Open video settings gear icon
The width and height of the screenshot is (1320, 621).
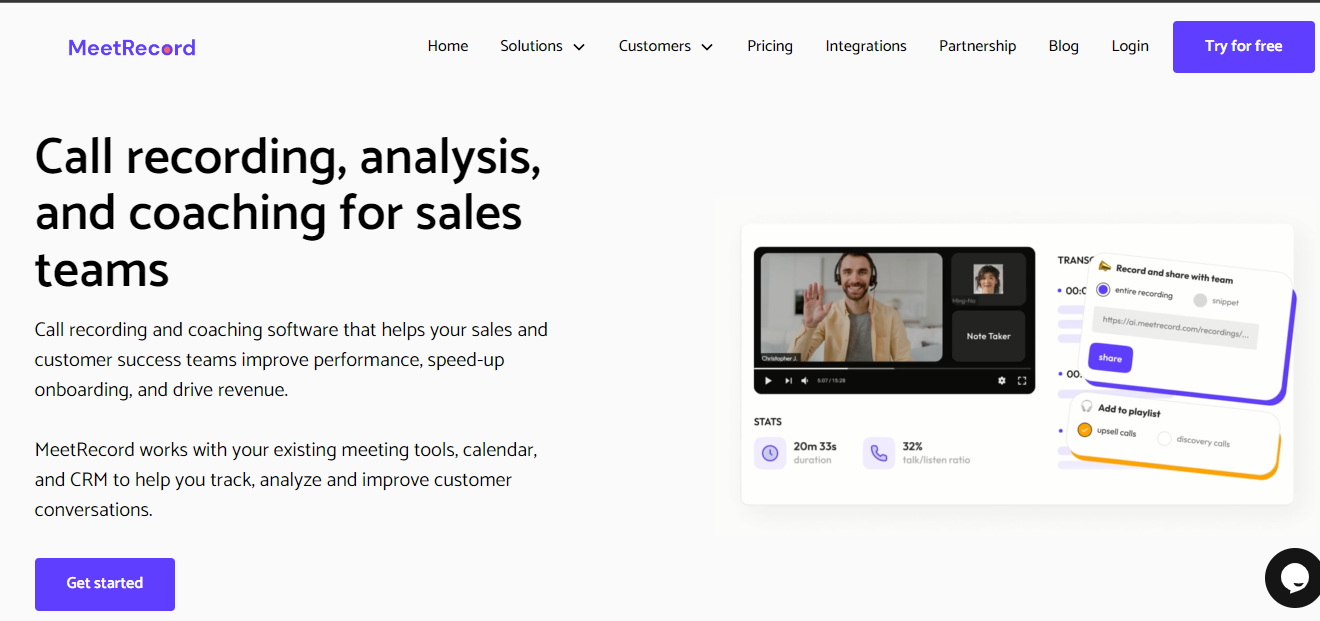point(1002,381)
